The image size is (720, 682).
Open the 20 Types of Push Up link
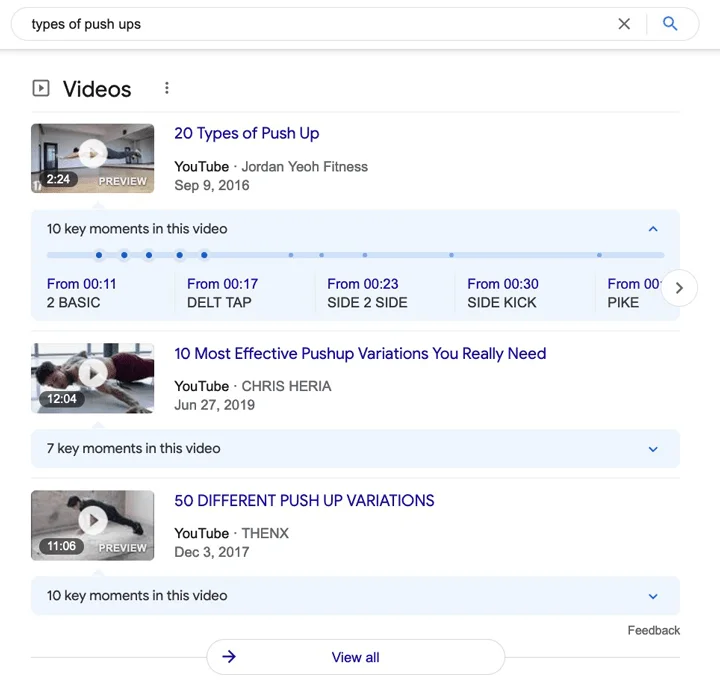[x=247, y=133]
